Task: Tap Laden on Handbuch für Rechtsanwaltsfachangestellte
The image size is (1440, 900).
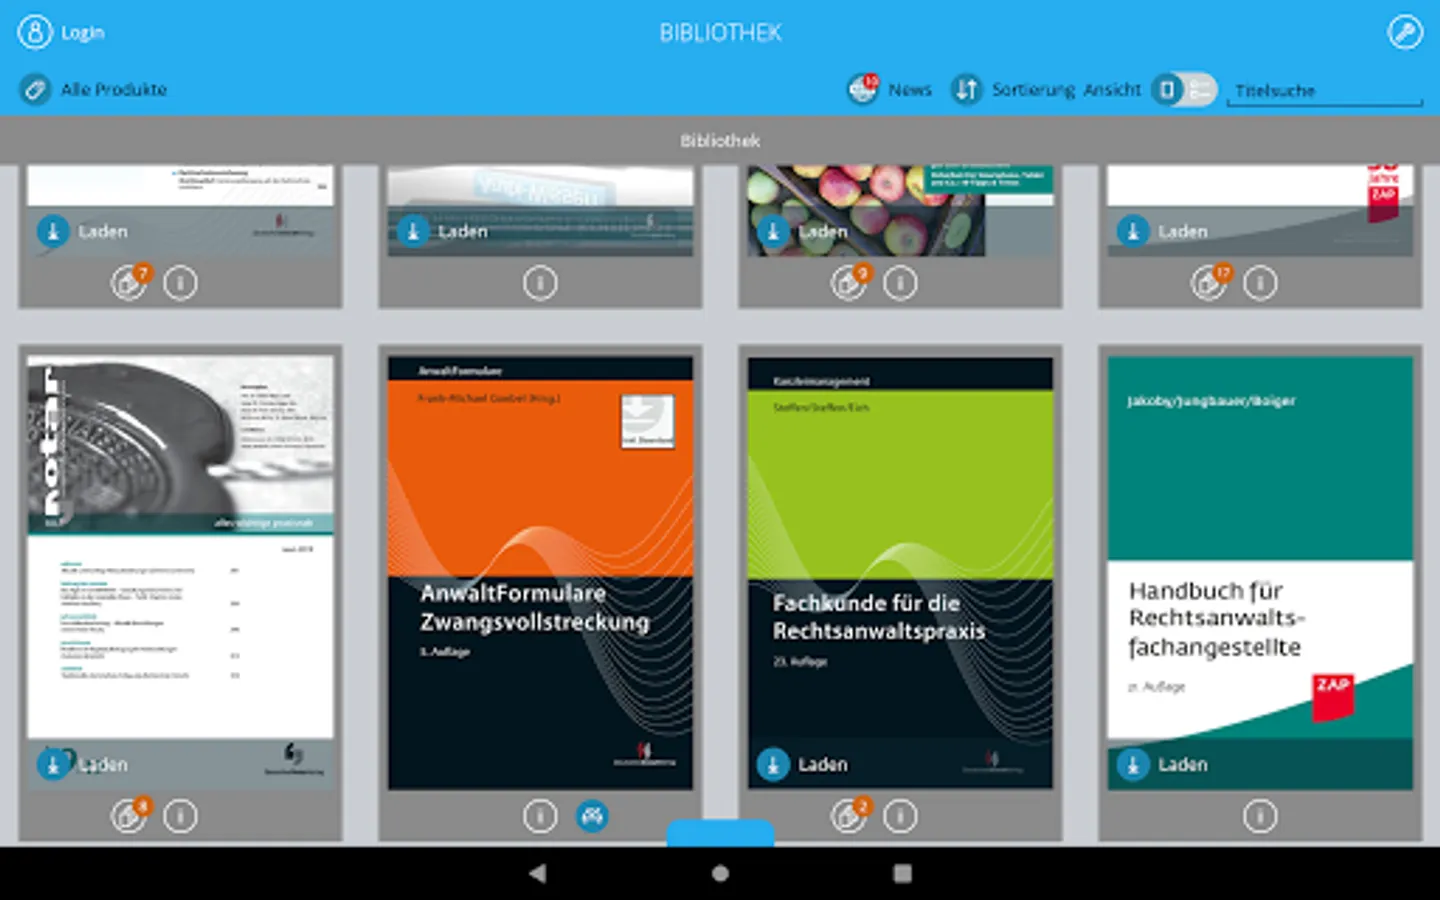Action: (1162, 764)
